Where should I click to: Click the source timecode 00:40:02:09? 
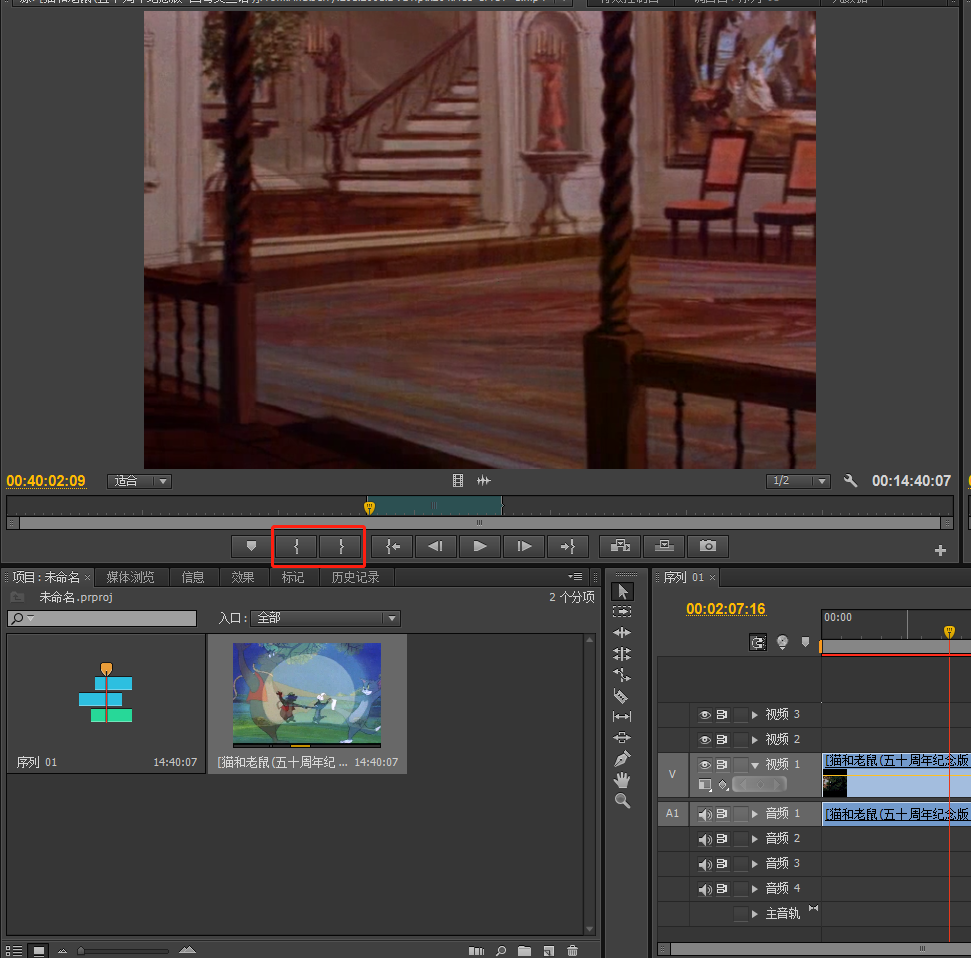point(46,481)
